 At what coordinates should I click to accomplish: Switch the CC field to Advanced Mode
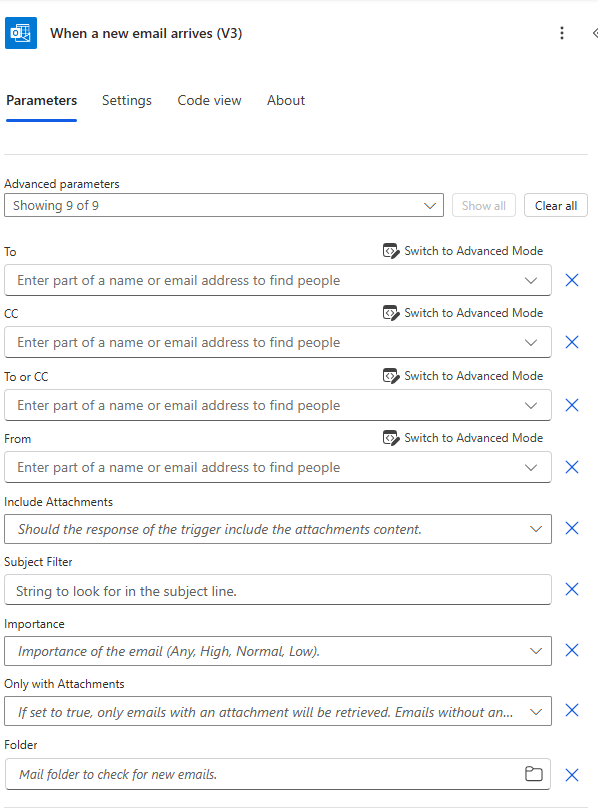463,313
